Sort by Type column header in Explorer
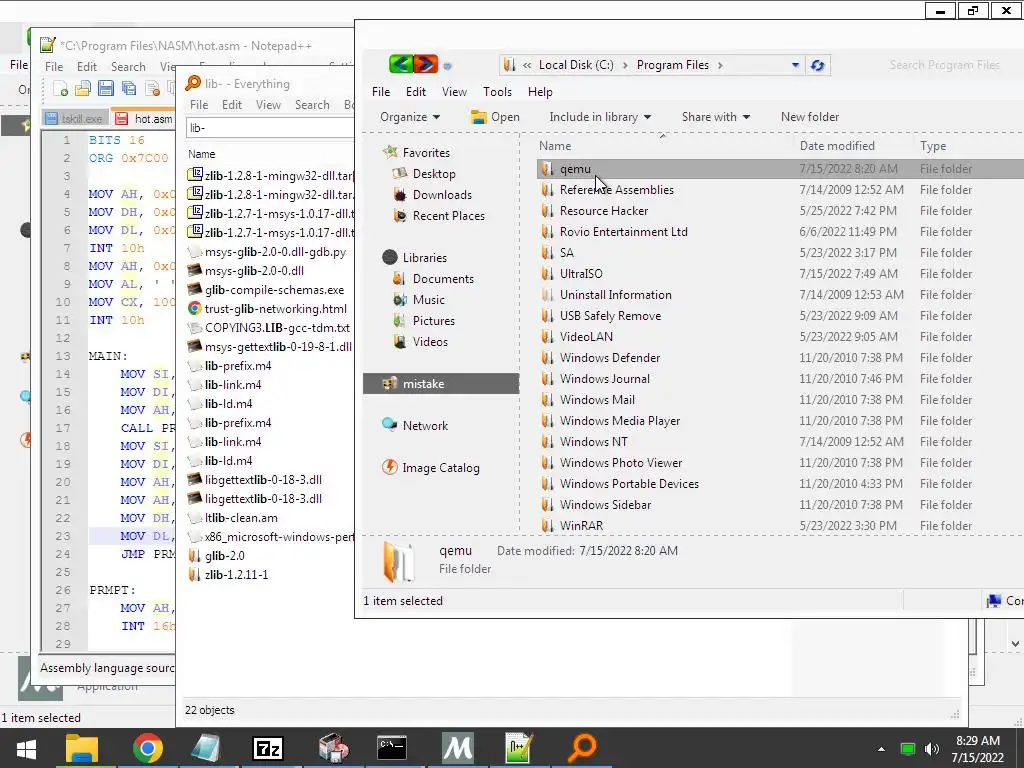 click(933, 146)
